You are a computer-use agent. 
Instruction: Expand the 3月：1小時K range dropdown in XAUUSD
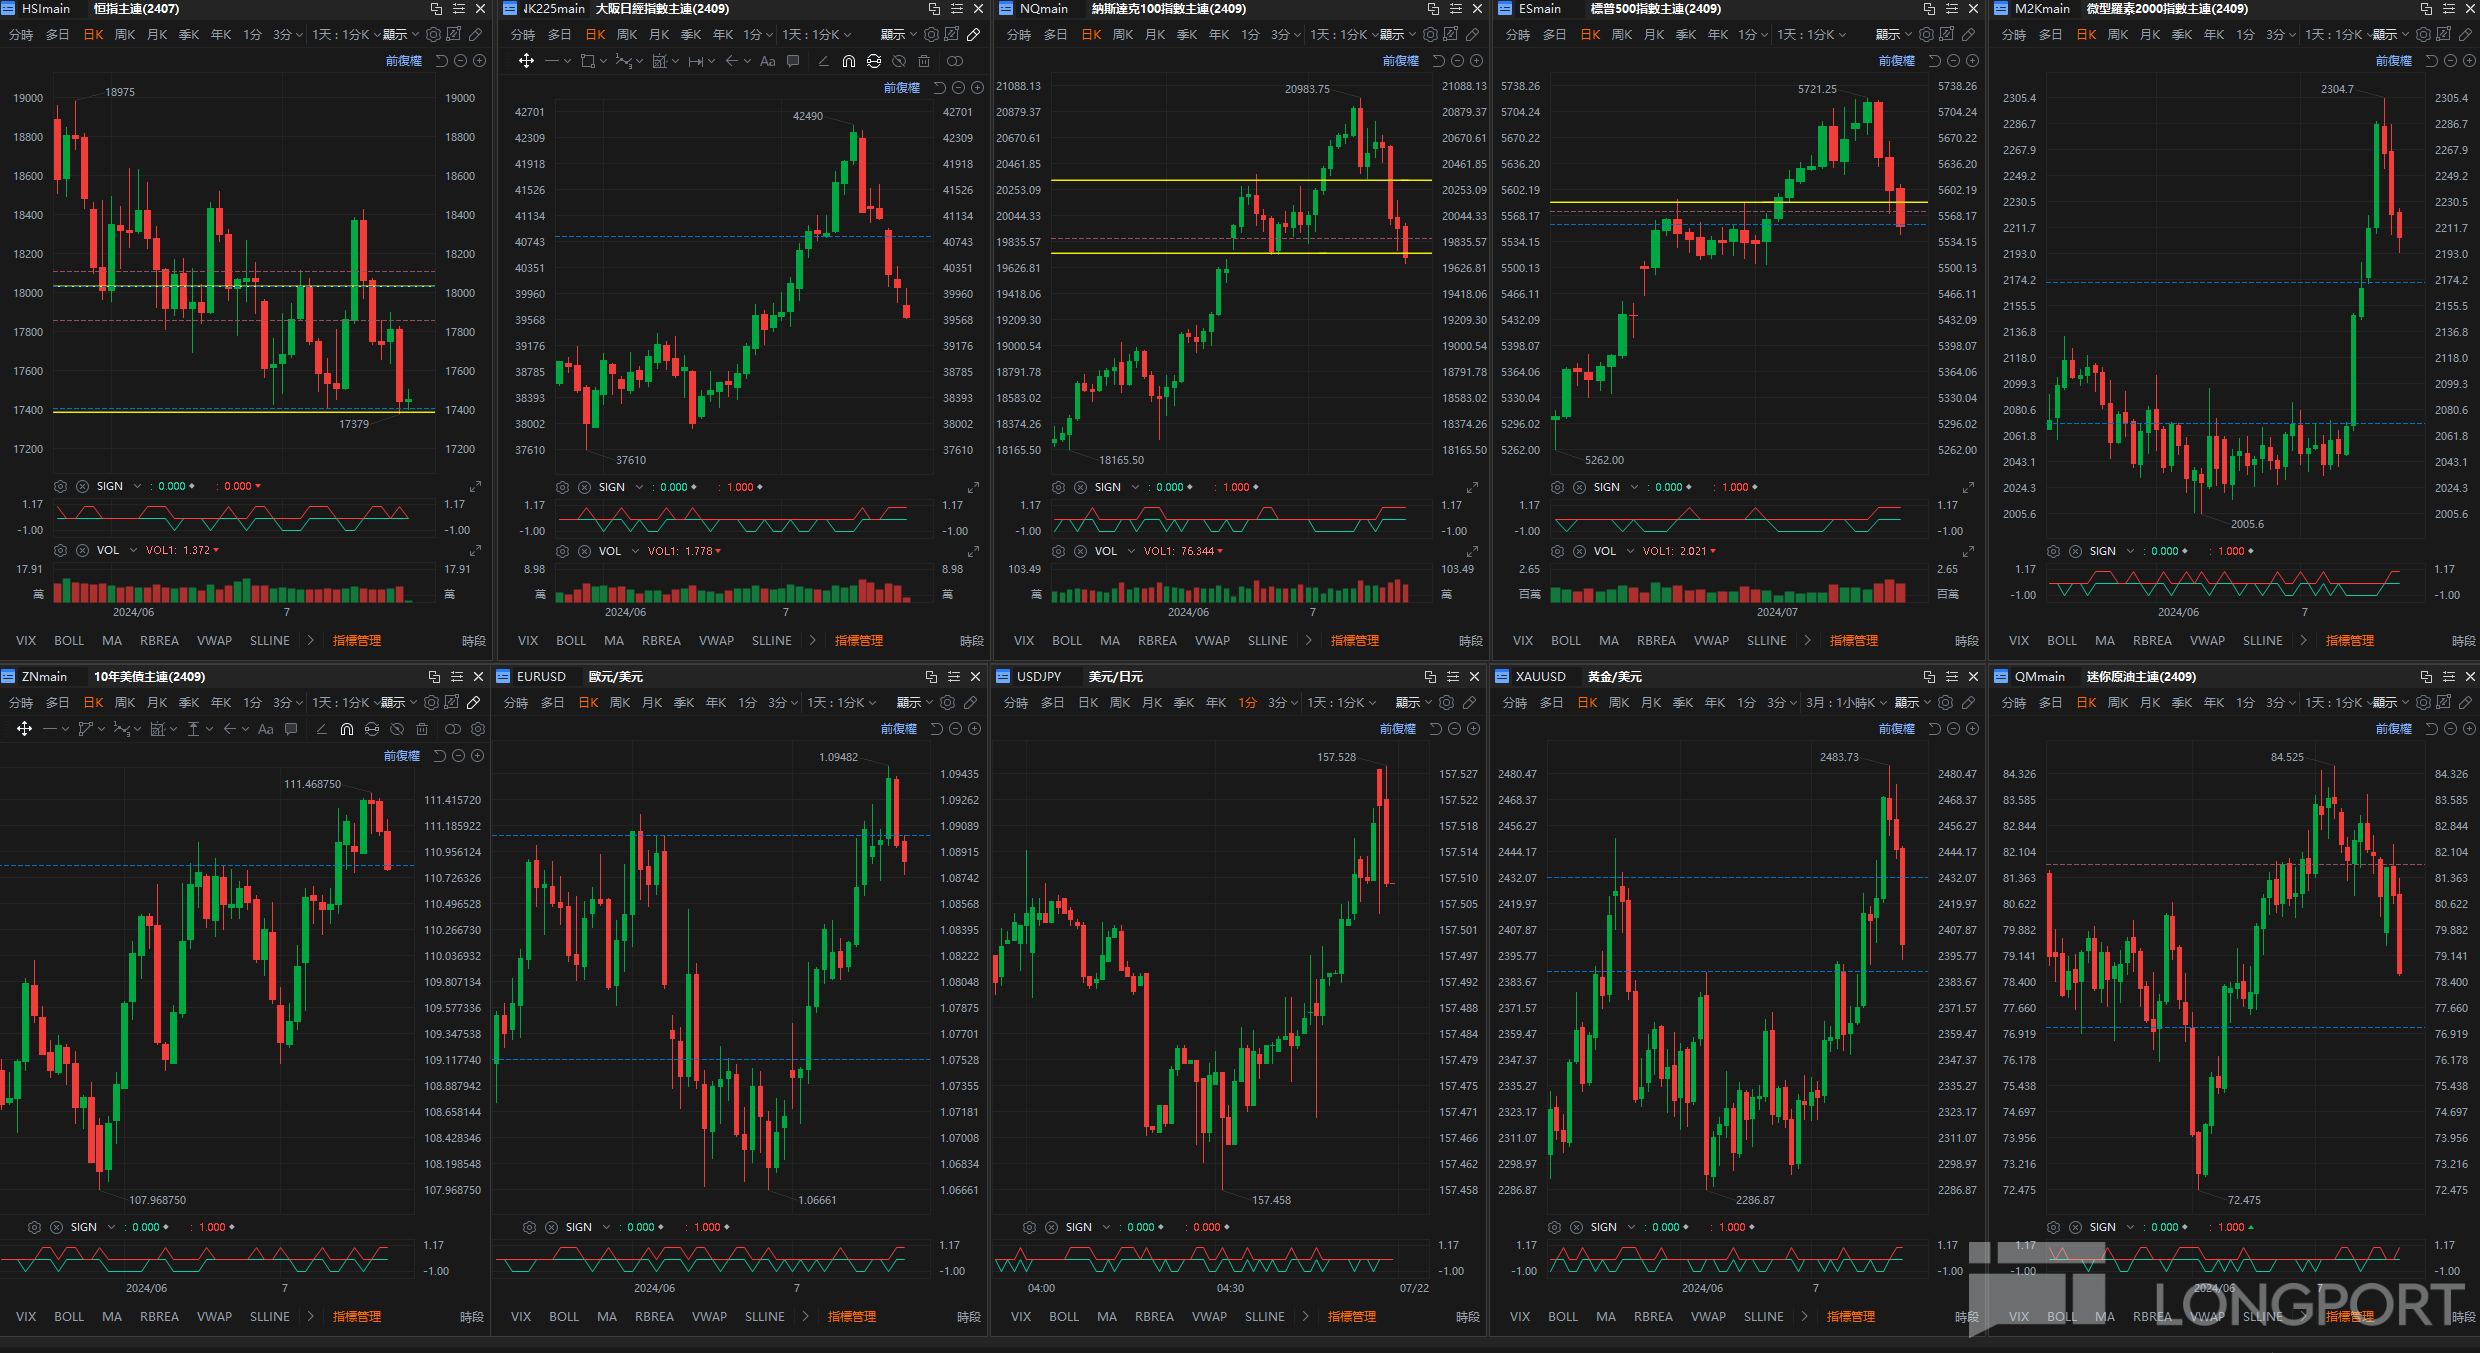click(1847, 703)
